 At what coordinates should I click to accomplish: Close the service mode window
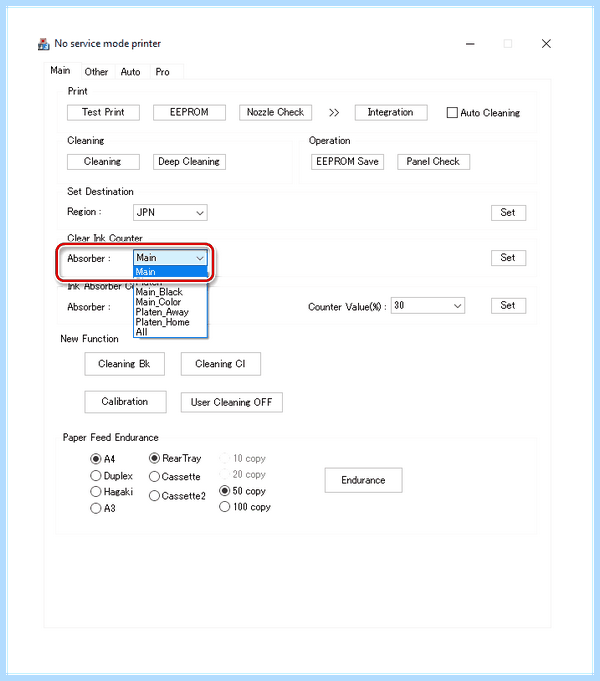point(547,44)
